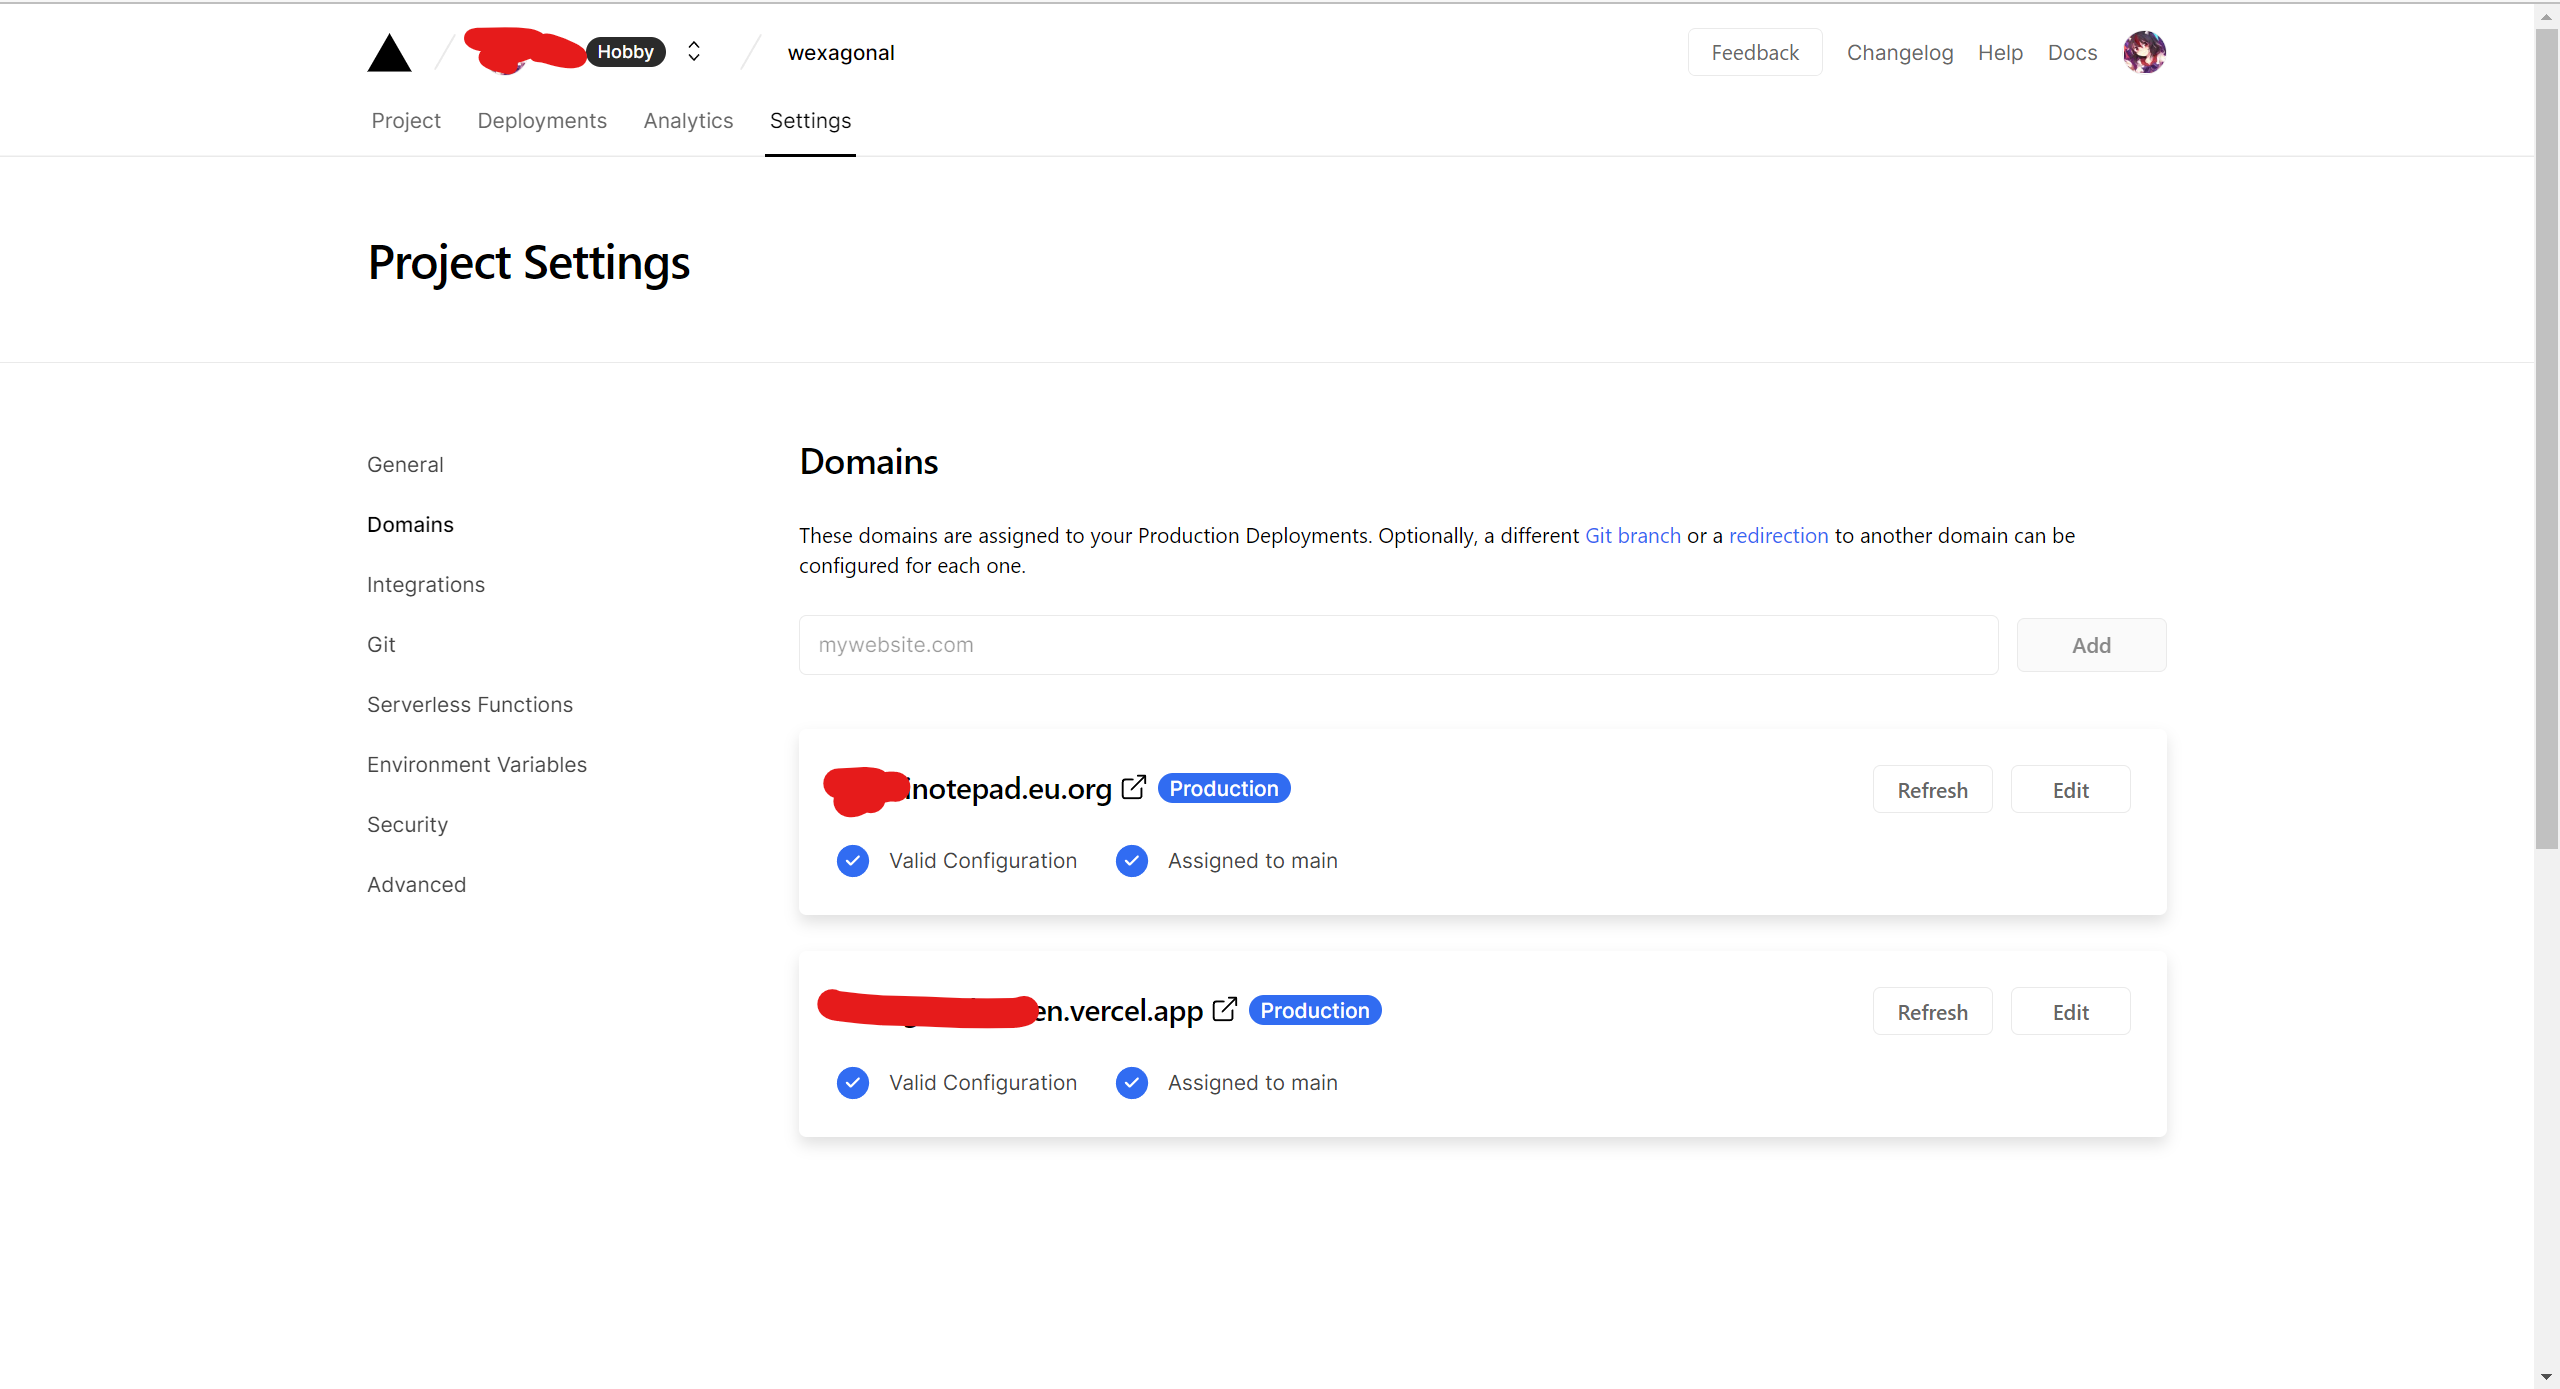Viewport: 2560px width, 1389px height.
Task: Focus the mywebsite.com domain input
Action: pos(1398,645)
